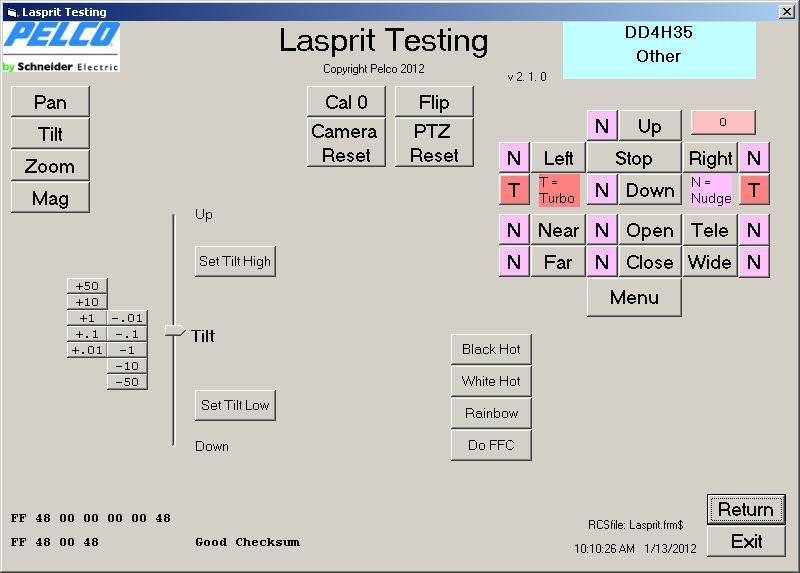Click the Stop button
Viewport: 800px width, 573px height.
[x=634, y=158]
